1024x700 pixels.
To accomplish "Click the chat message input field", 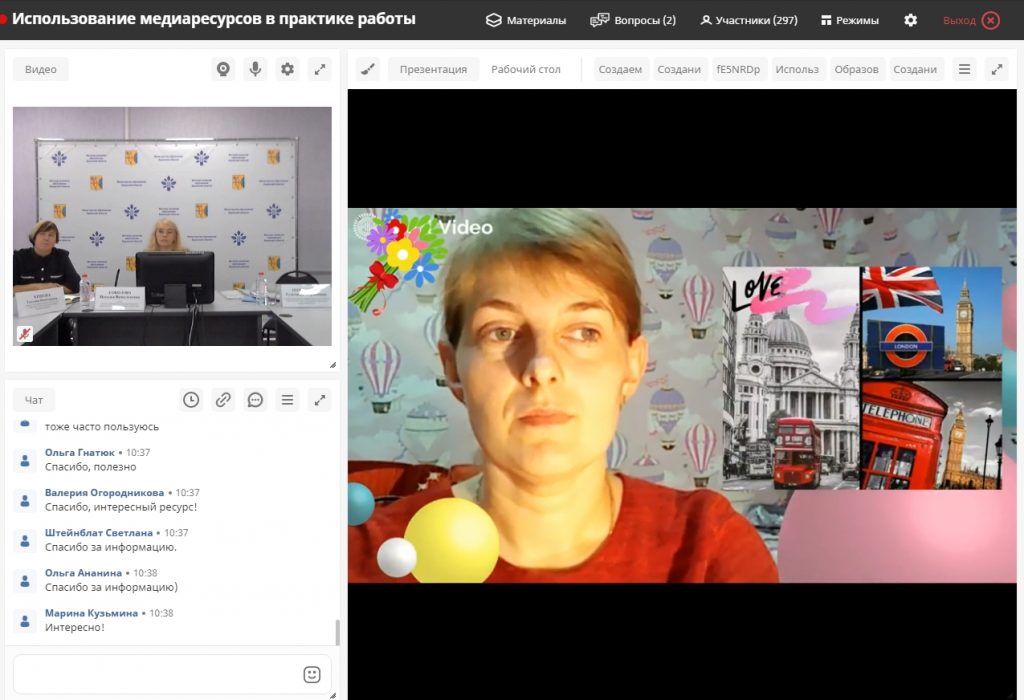I will pyautogui.click(x=155, y=674).
